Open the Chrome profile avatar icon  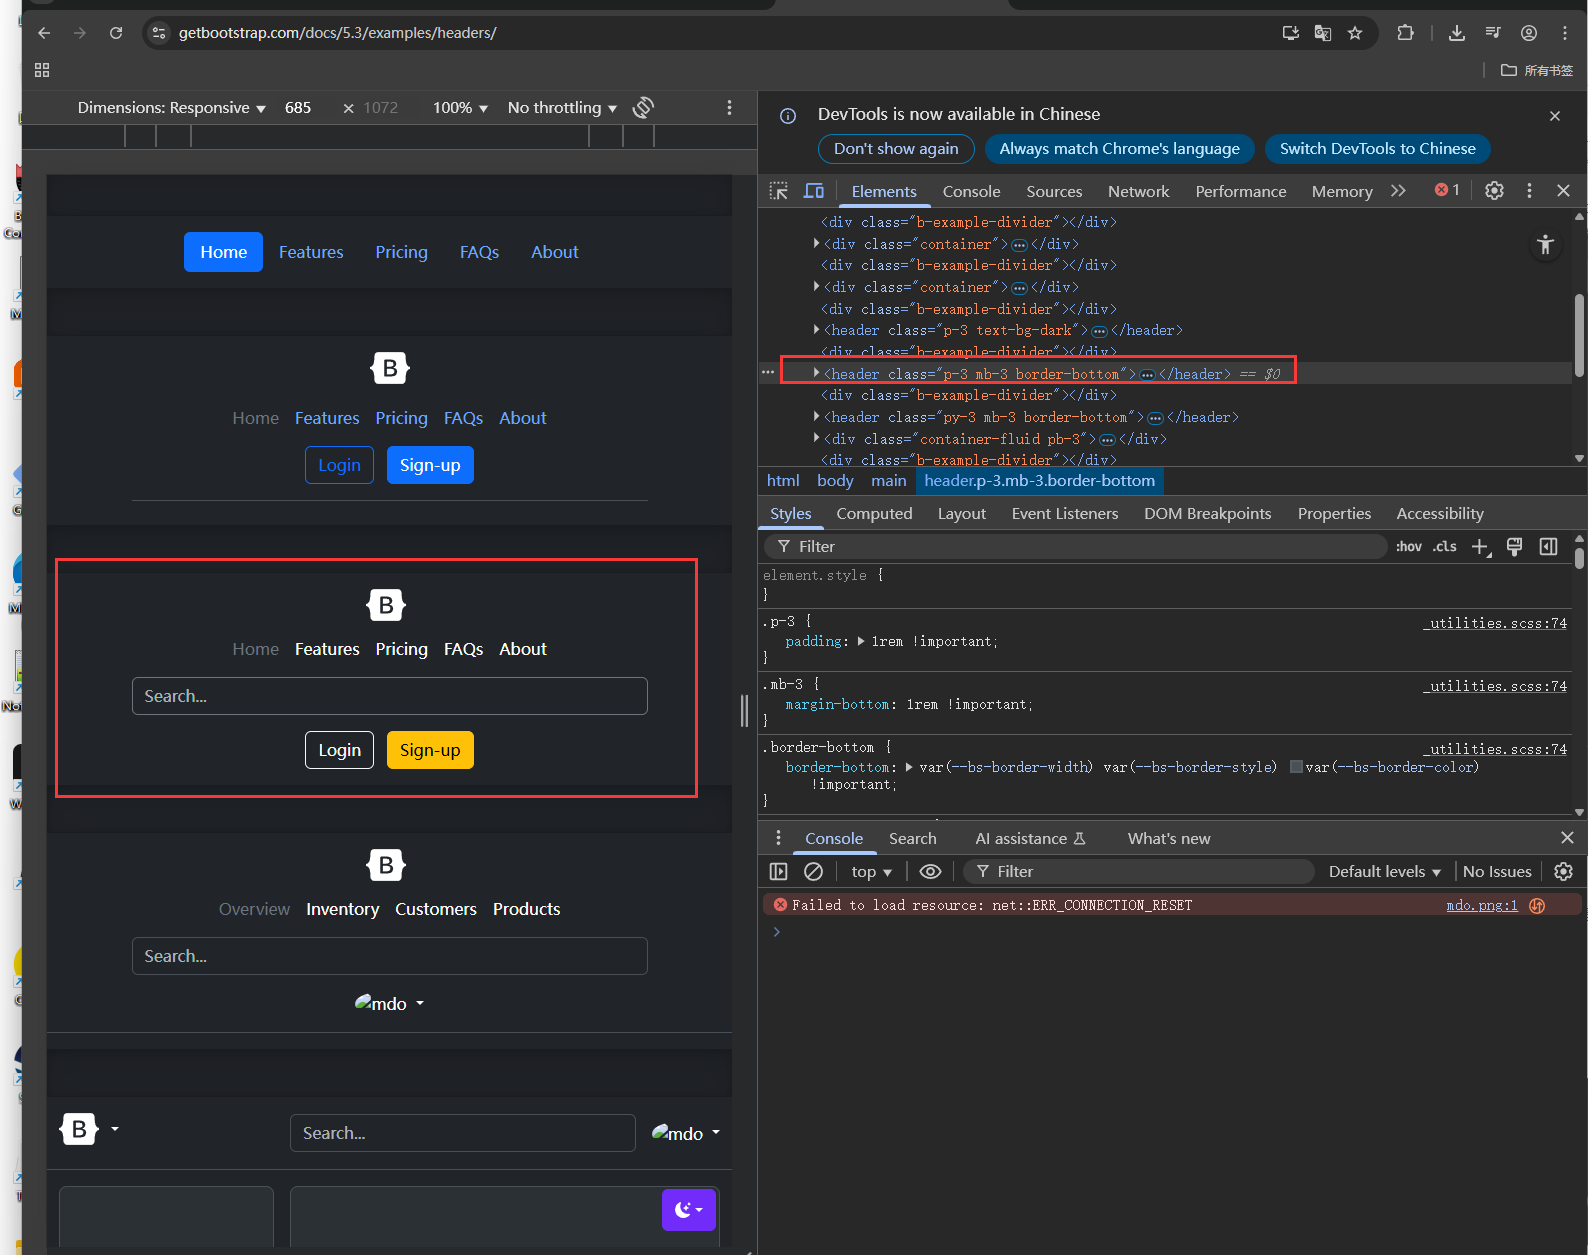[x=1529, y=33]
